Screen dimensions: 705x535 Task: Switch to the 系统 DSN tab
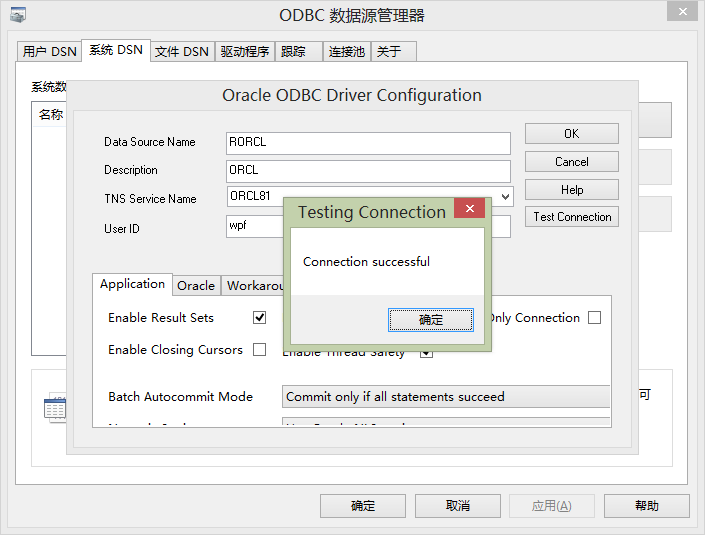tap(116, 50)
